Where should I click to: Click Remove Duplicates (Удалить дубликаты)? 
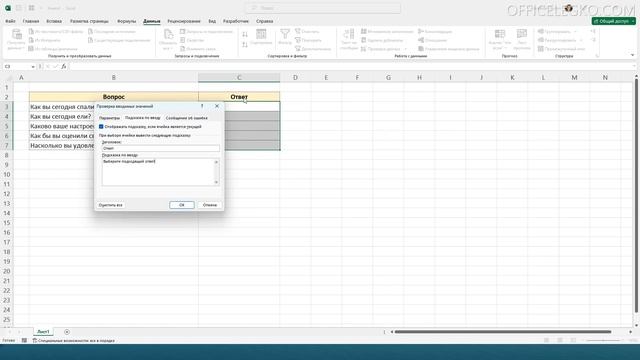click(x=382, y=40)
